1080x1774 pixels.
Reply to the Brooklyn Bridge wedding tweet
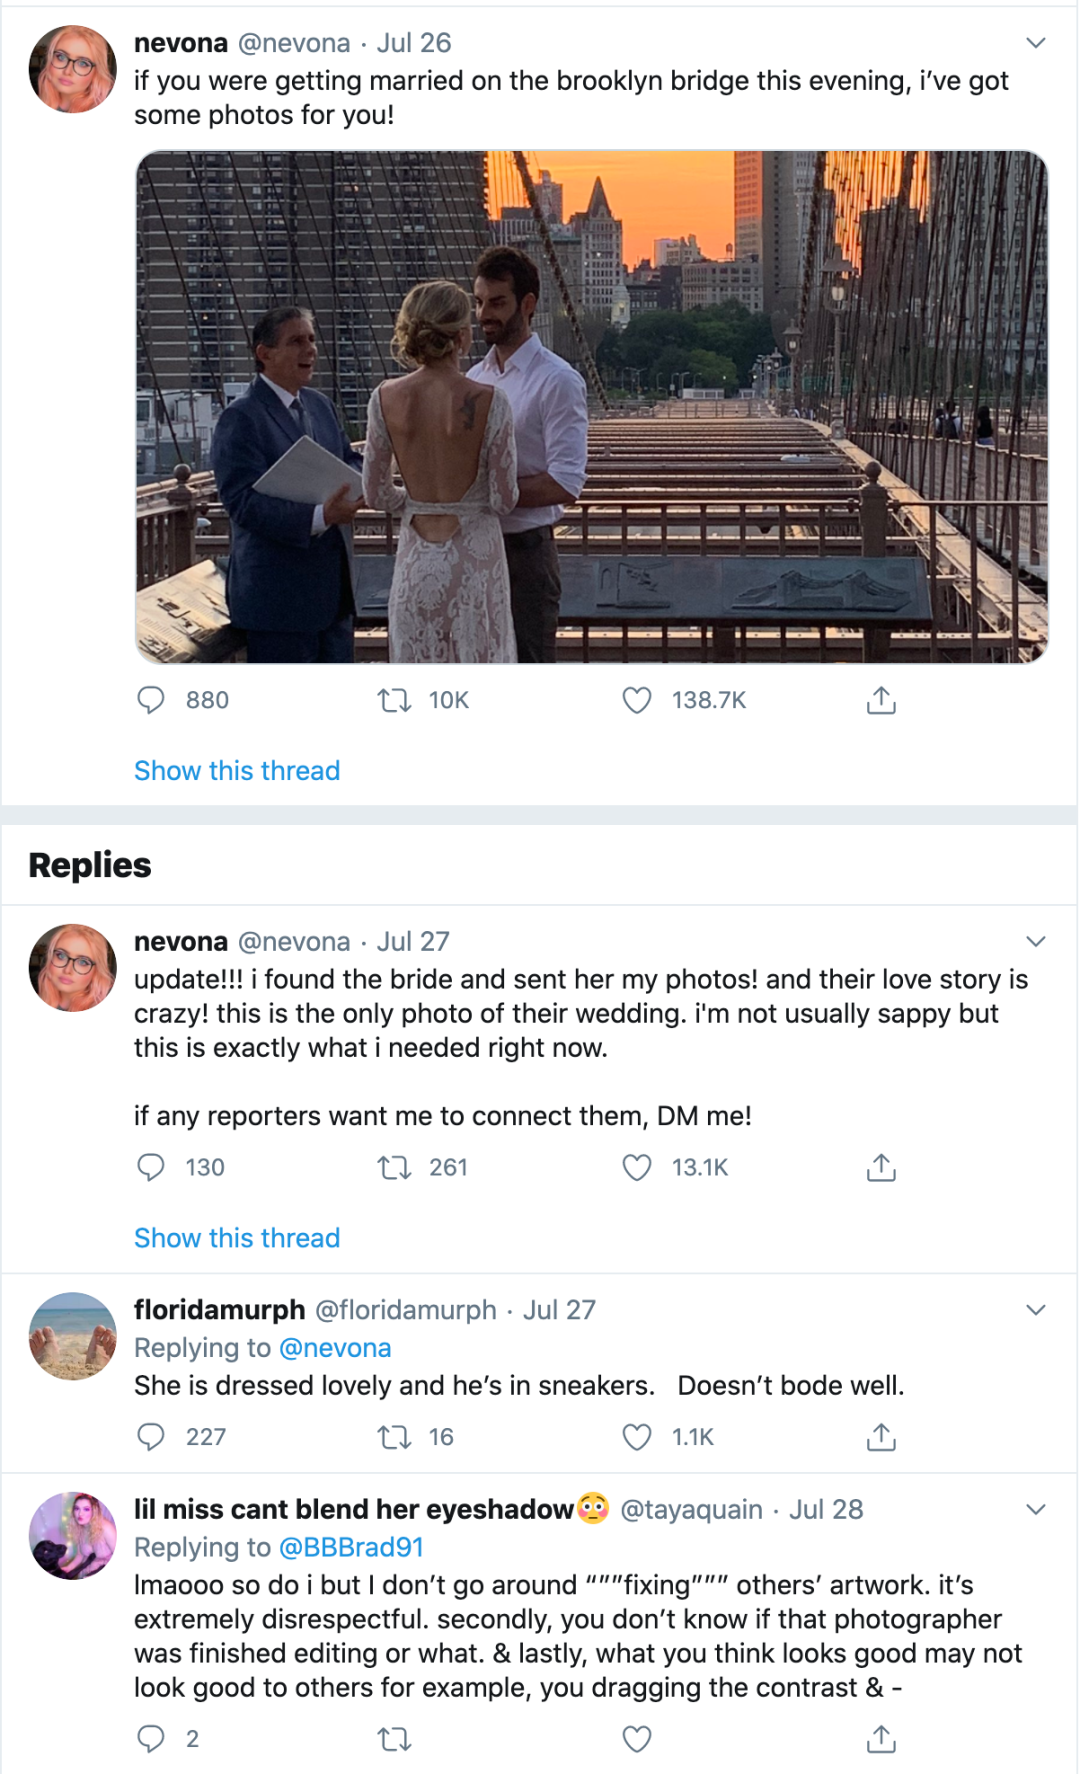pyautogui.click(x=151, y=700)
